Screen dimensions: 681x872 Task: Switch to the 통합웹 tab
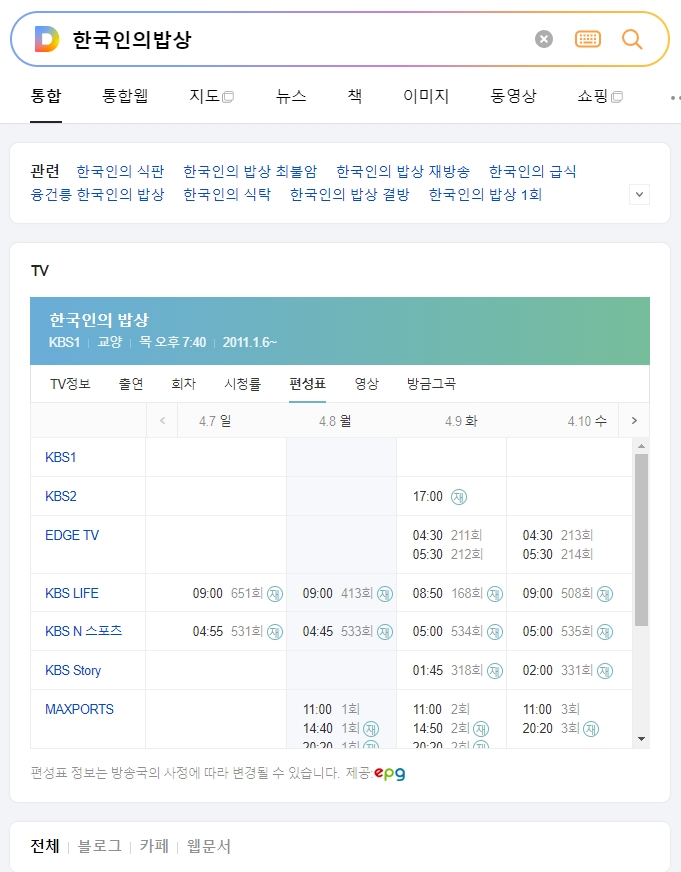tap(125, 96)
